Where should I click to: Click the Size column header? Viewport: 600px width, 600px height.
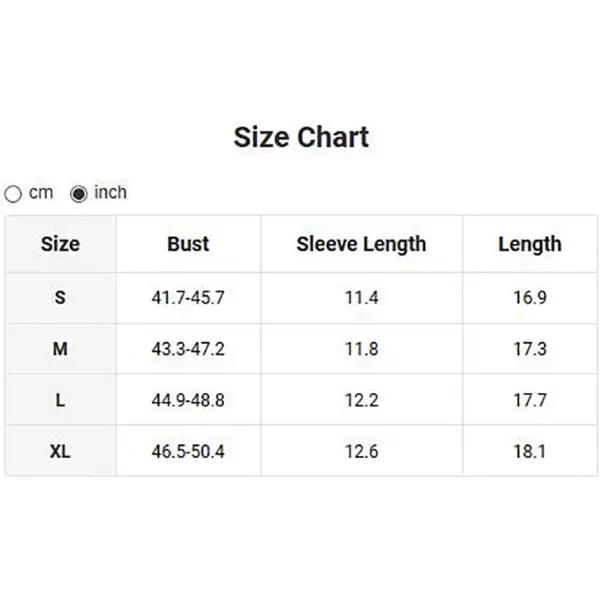60,244
